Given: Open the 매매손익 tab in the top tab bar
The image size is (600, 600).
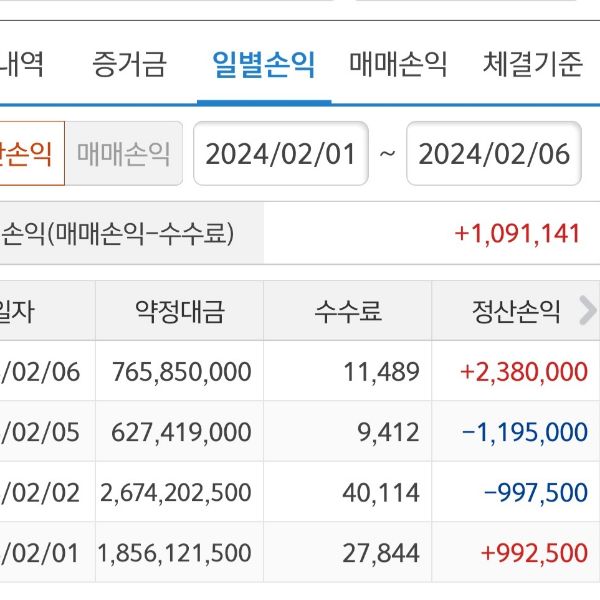Looking at the screenshot, I should pyautogui.click(x=398, y=66).
